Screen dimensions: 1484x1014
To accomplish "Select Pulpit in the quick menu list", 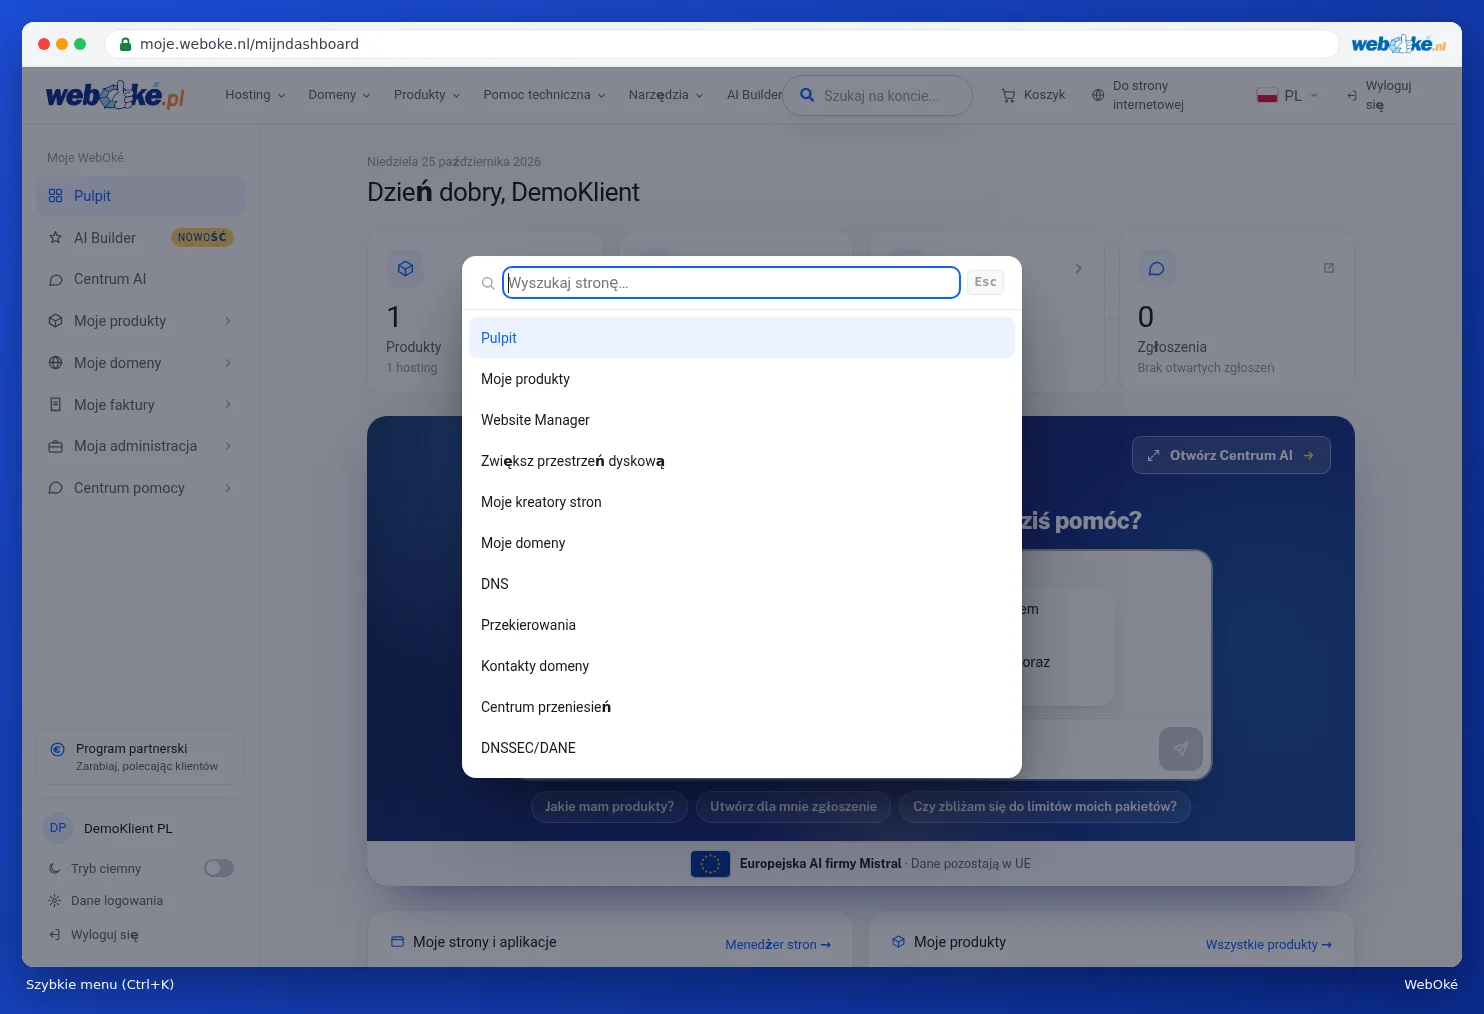I will [x=742, y=338].
